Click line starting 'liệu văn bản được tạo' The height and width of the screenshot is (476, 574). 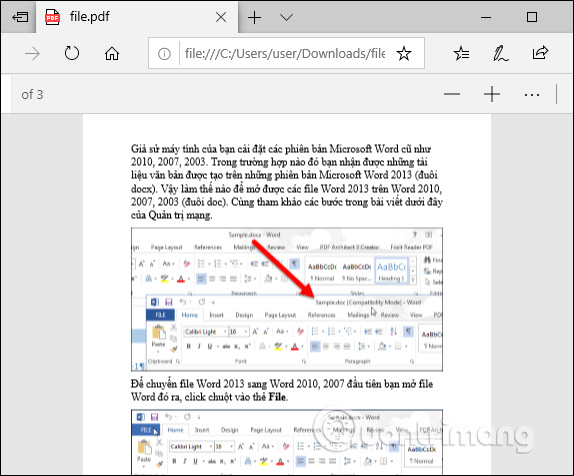click(284, 175)
